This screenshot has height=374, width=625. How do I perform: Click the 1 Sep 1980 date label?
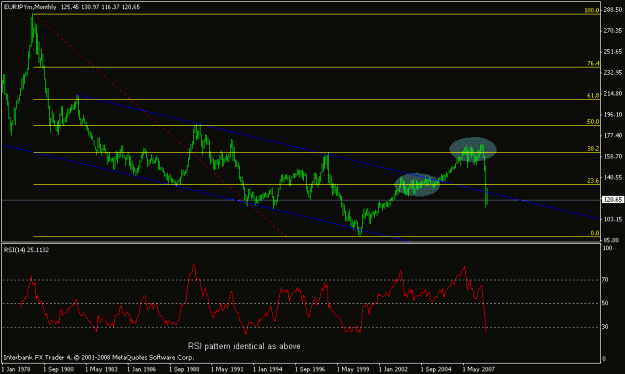[58, 369]
